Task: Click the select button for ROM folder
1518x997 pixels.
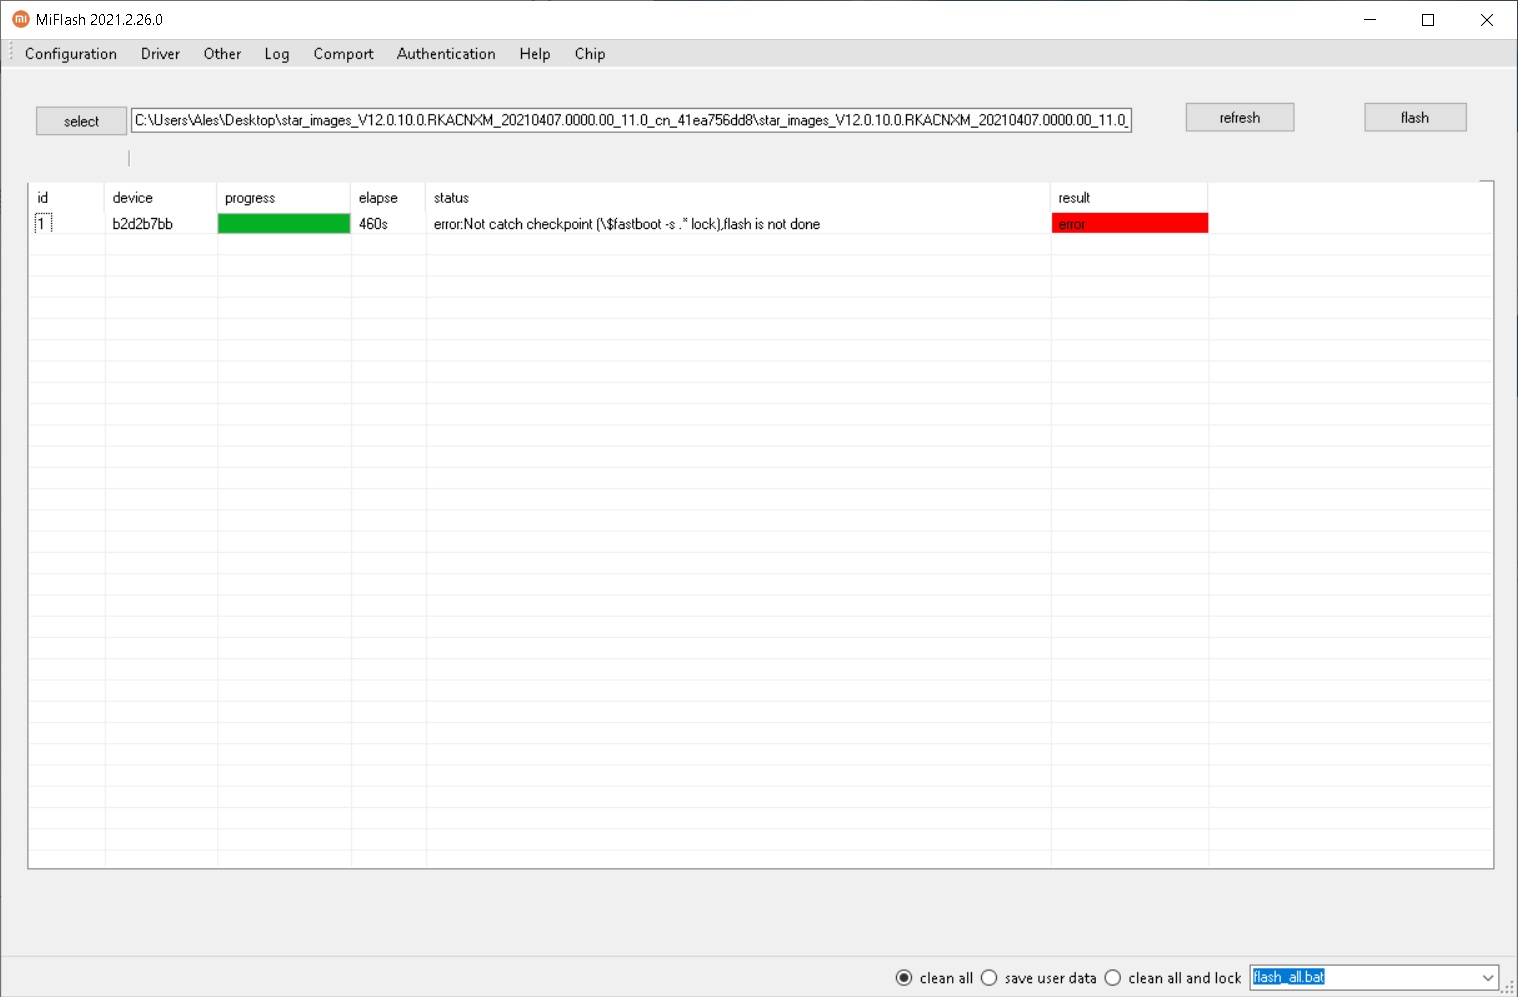Action: click(x=81, y=121)
